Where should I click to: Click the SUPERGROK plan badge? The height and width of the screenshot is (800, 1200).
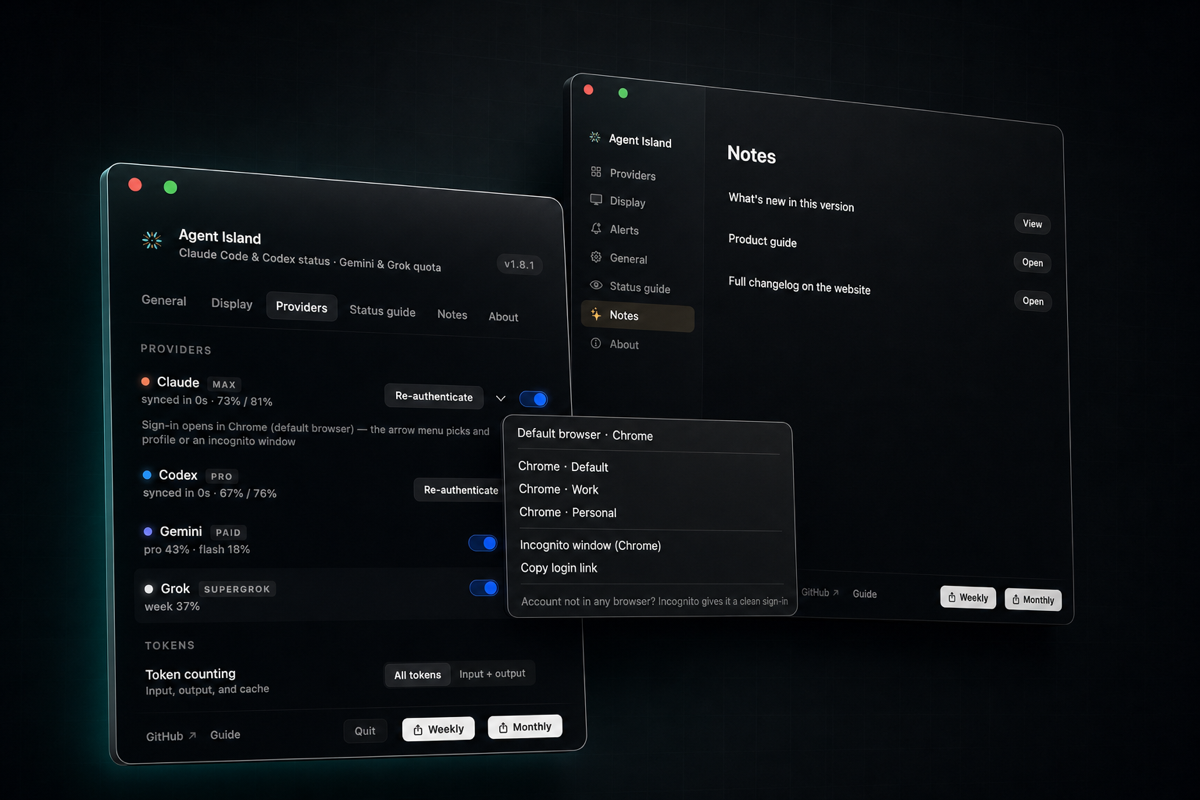pyautogui.click(x=237, y=589)
